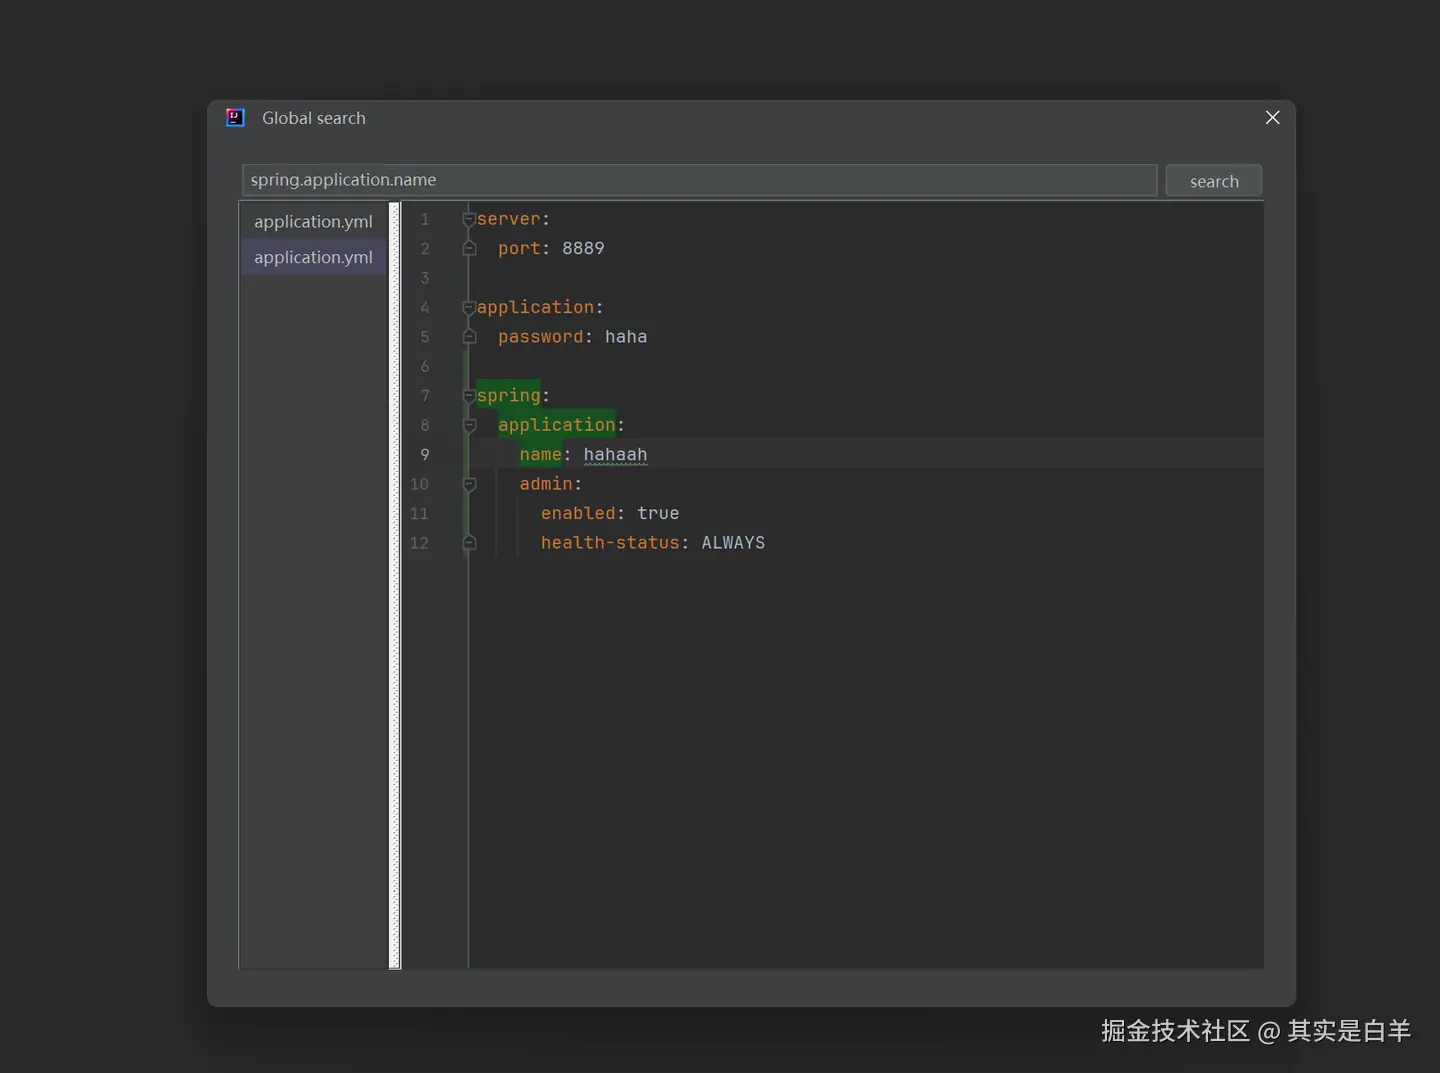Click fold end marker on port line
1440x1073 pixels.
tap(469, 248)
